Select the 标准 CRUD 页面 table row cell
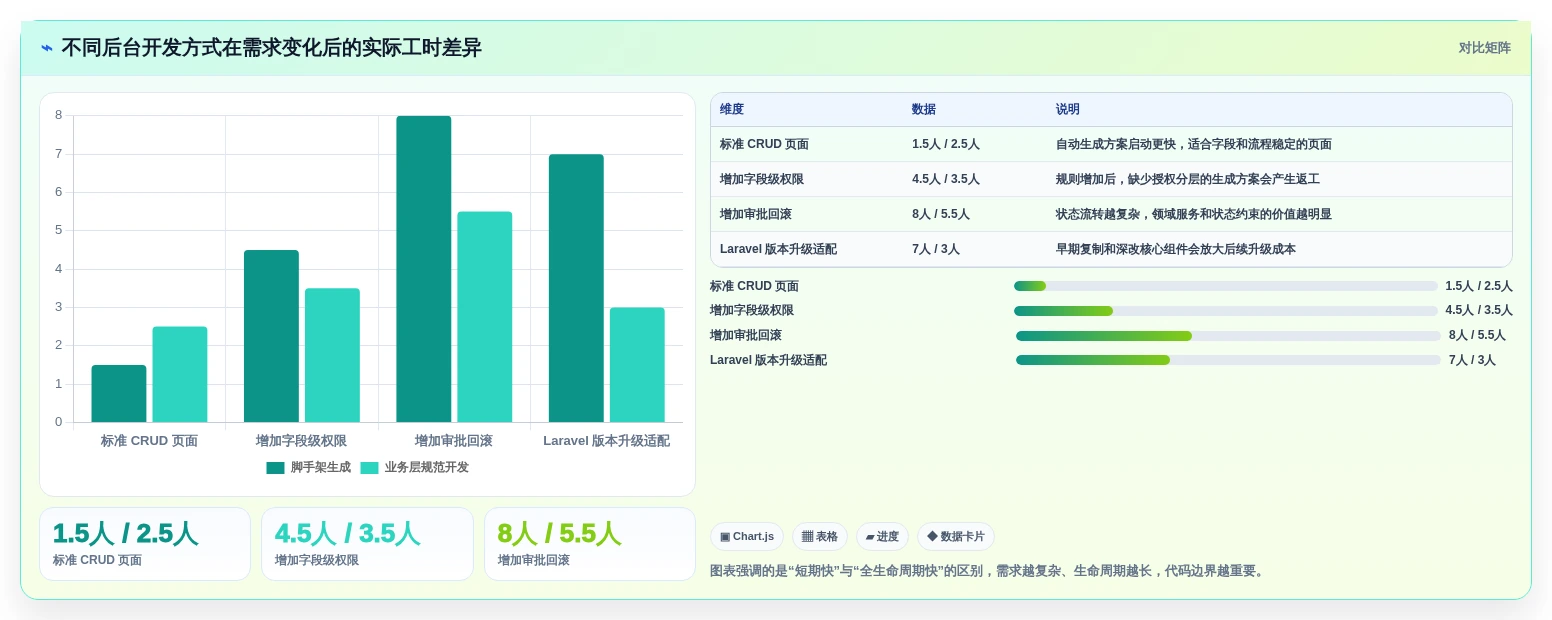This screenshot has width=1552, height=620. click(x=764, y=144)
